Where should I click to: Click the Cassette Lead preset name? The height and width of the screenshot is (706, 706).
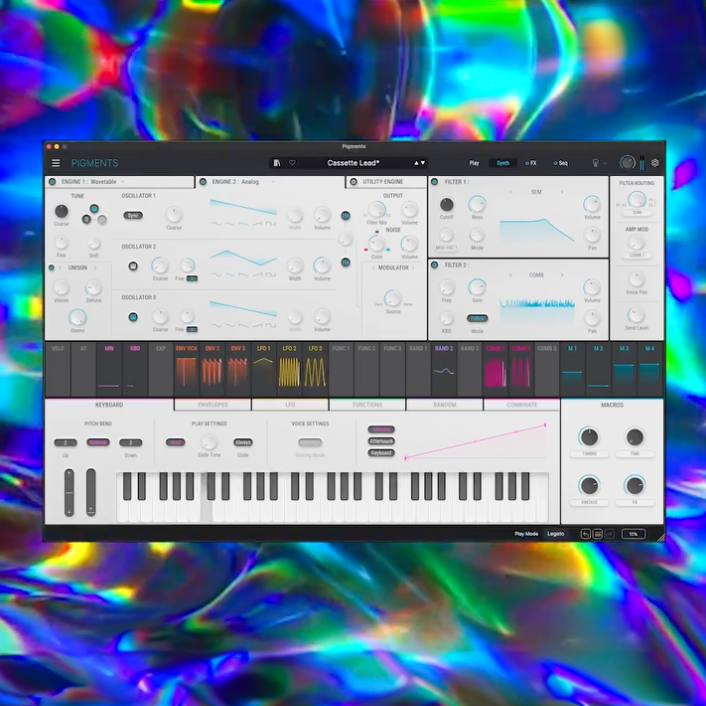tap(353, 163)
